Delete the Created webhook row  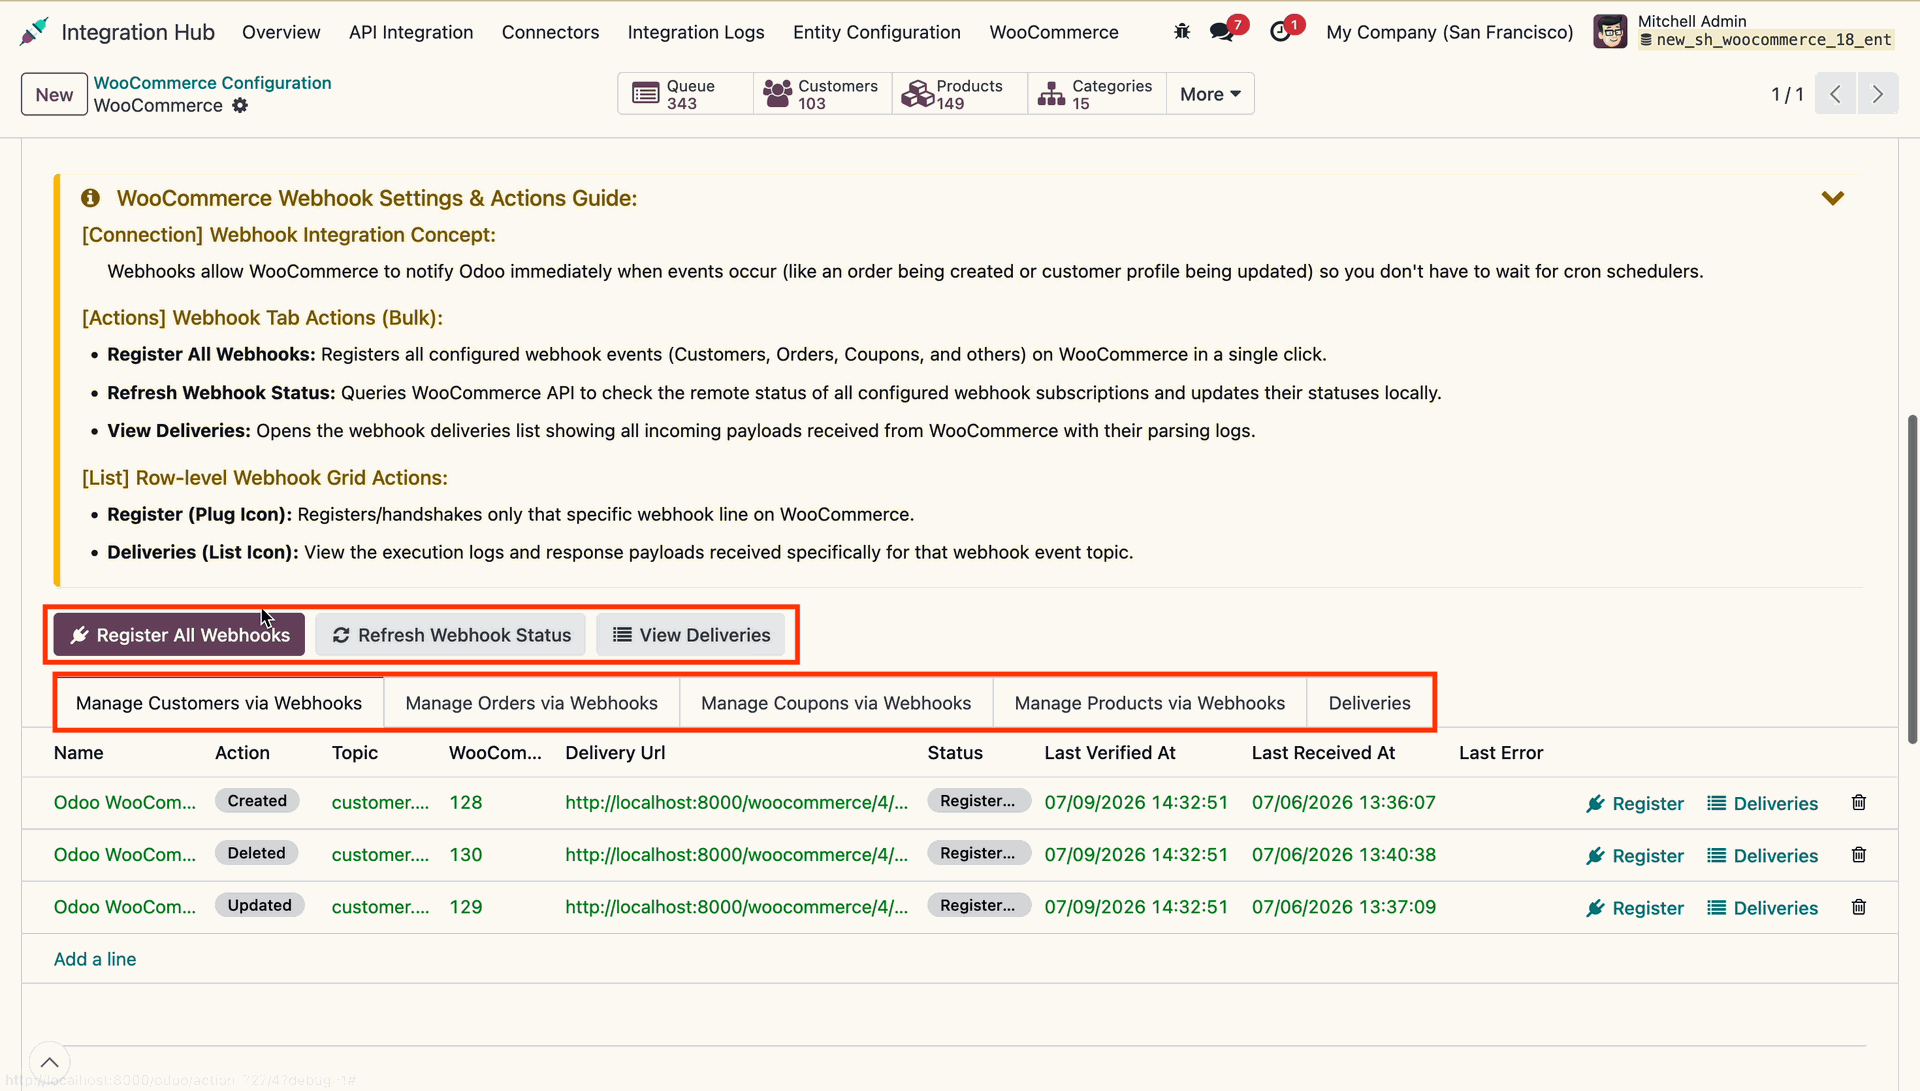tap(1859, 803)
